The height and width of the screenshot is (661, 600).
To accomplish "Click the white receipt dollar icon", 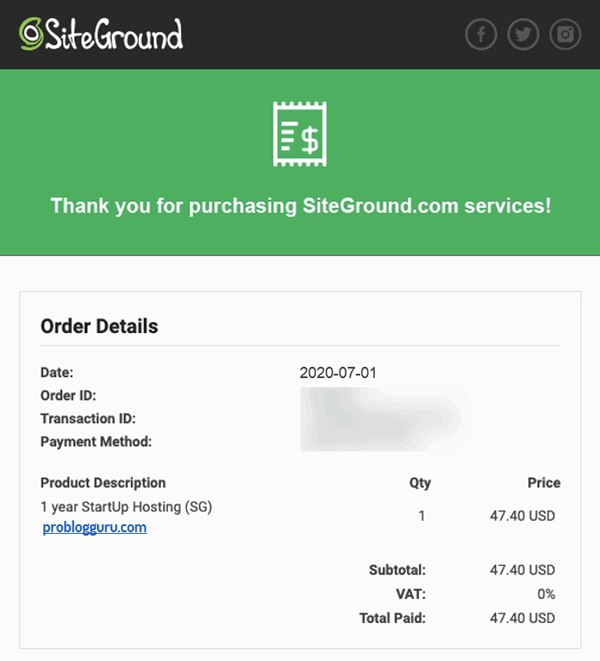I will (x=300, y=134).
